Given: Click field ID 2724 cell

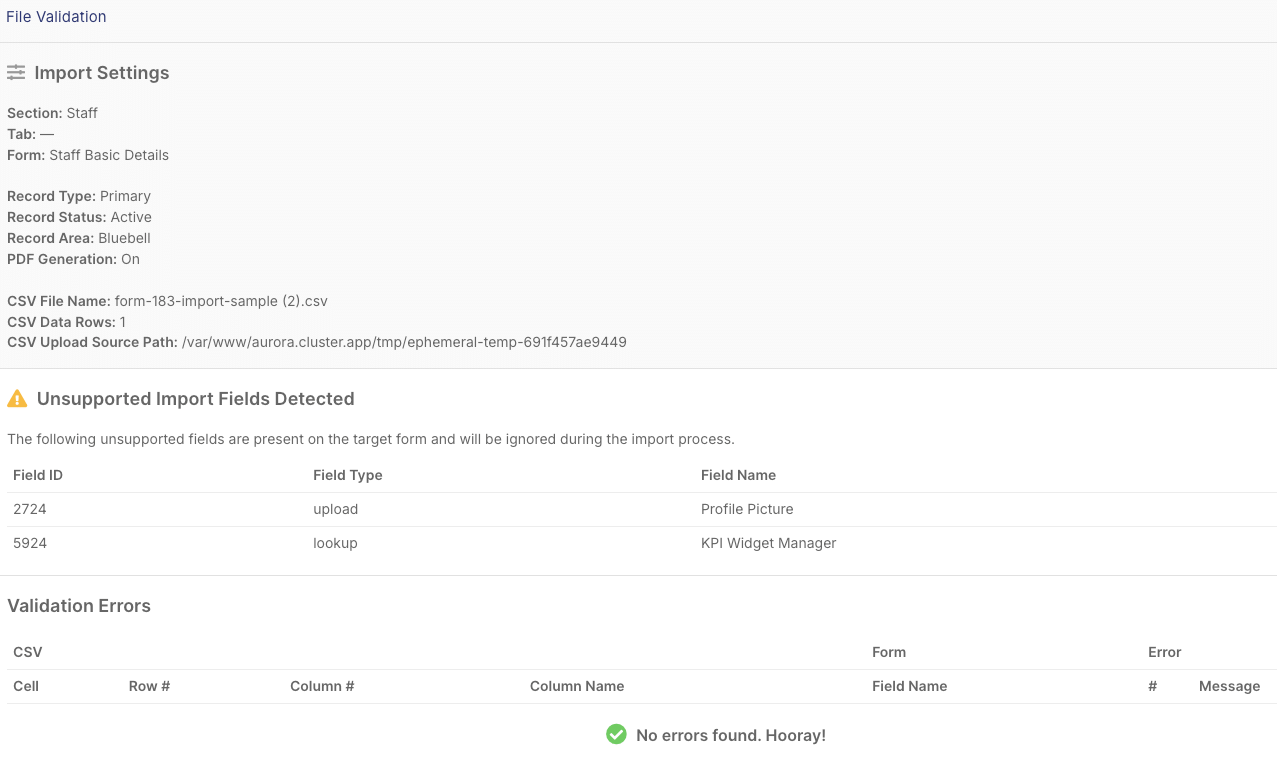Looking at the screenshot, I should tap(30, 509).
